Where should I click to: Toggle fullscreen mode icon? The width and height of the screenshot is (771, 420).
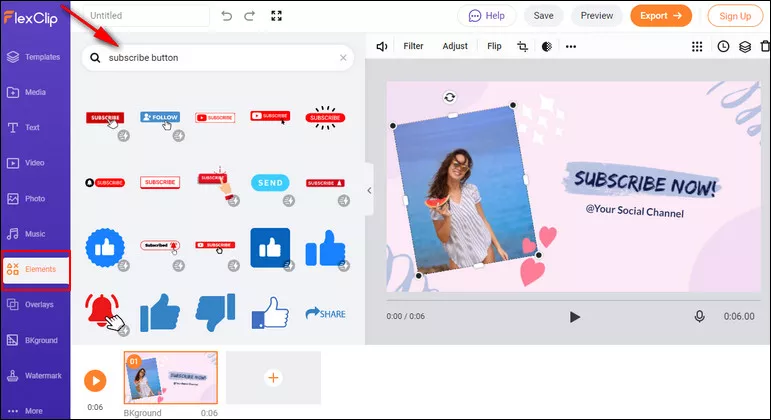(276, 16)
